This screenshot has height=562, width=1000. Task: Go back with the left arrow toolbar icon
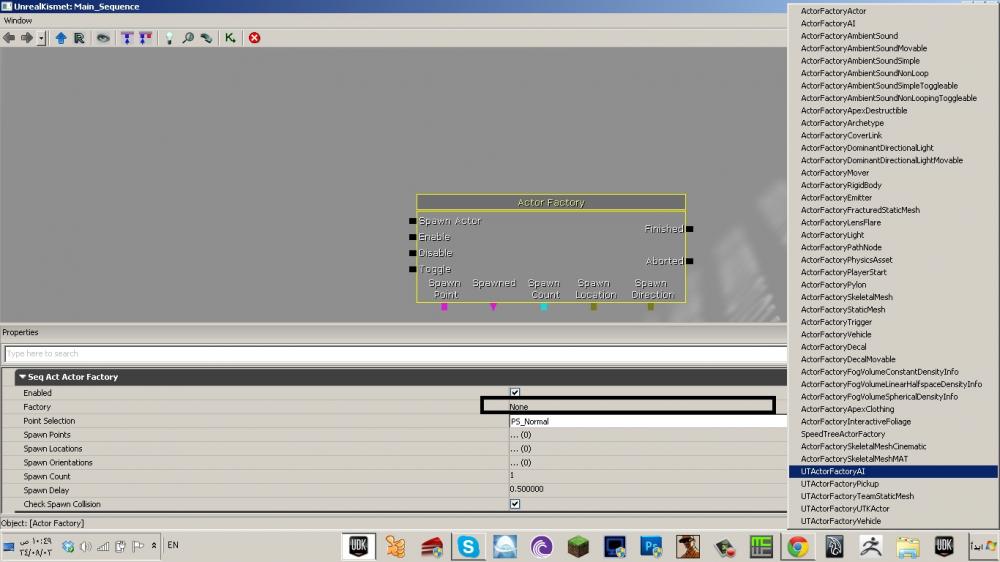9,38
